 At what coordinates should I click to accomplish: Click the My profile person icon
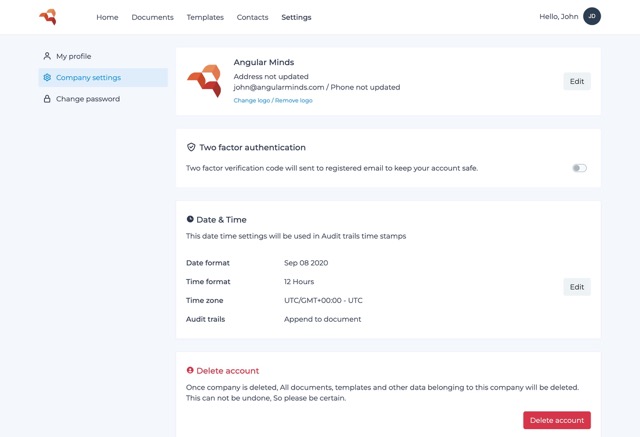click(47, 56)
